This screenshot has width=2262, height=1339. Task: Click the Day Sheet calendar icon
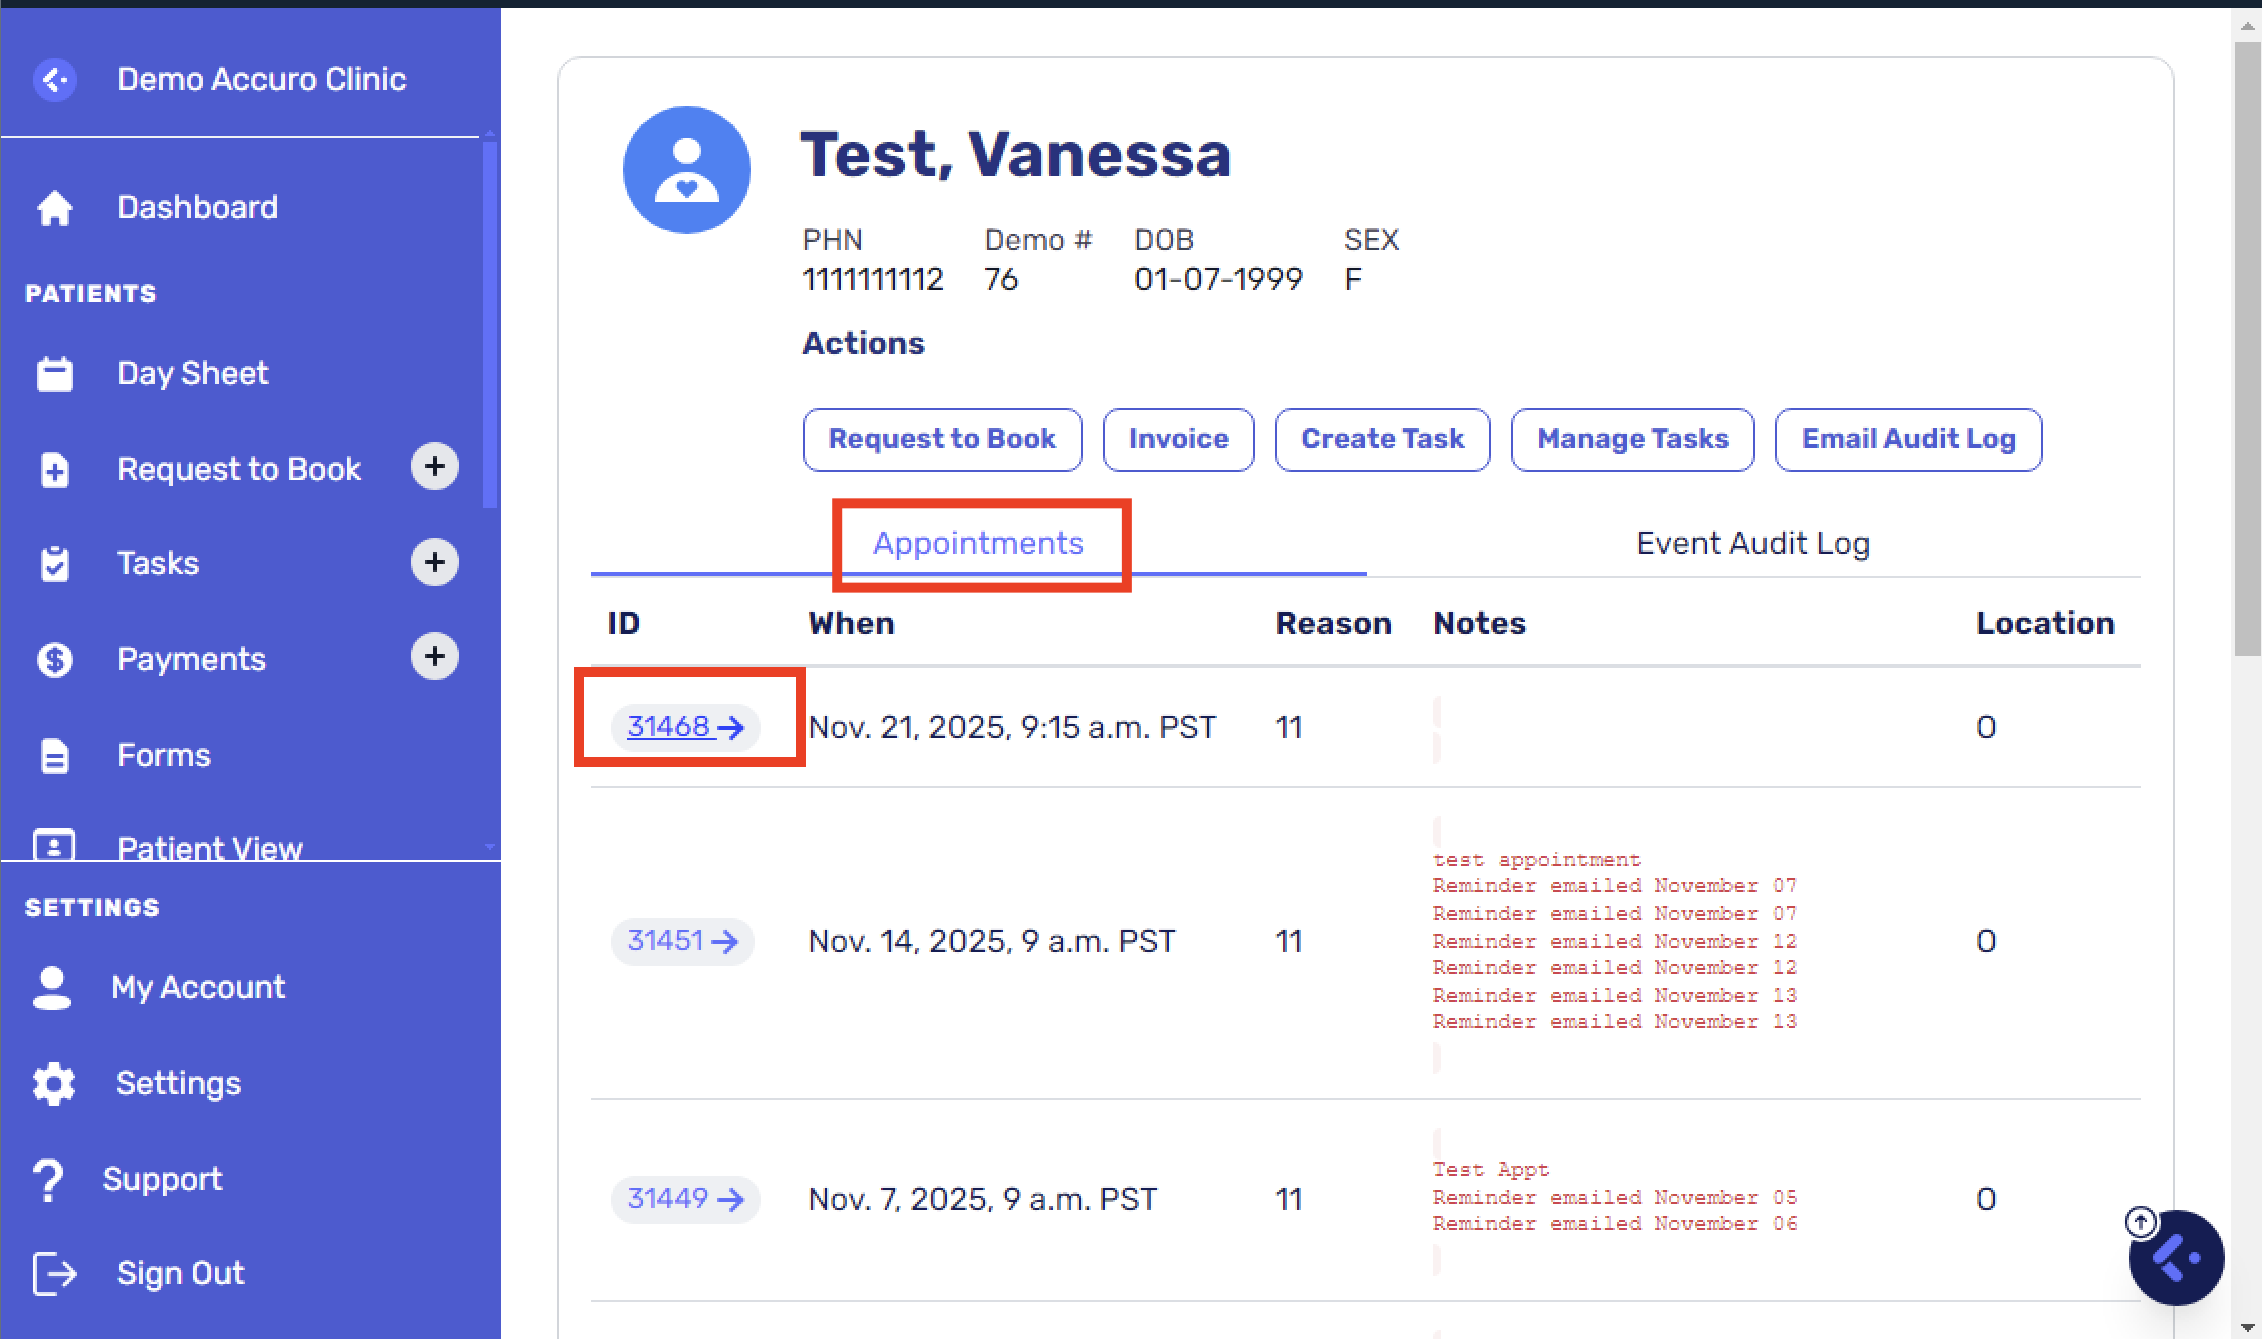(x=55, y=374)
